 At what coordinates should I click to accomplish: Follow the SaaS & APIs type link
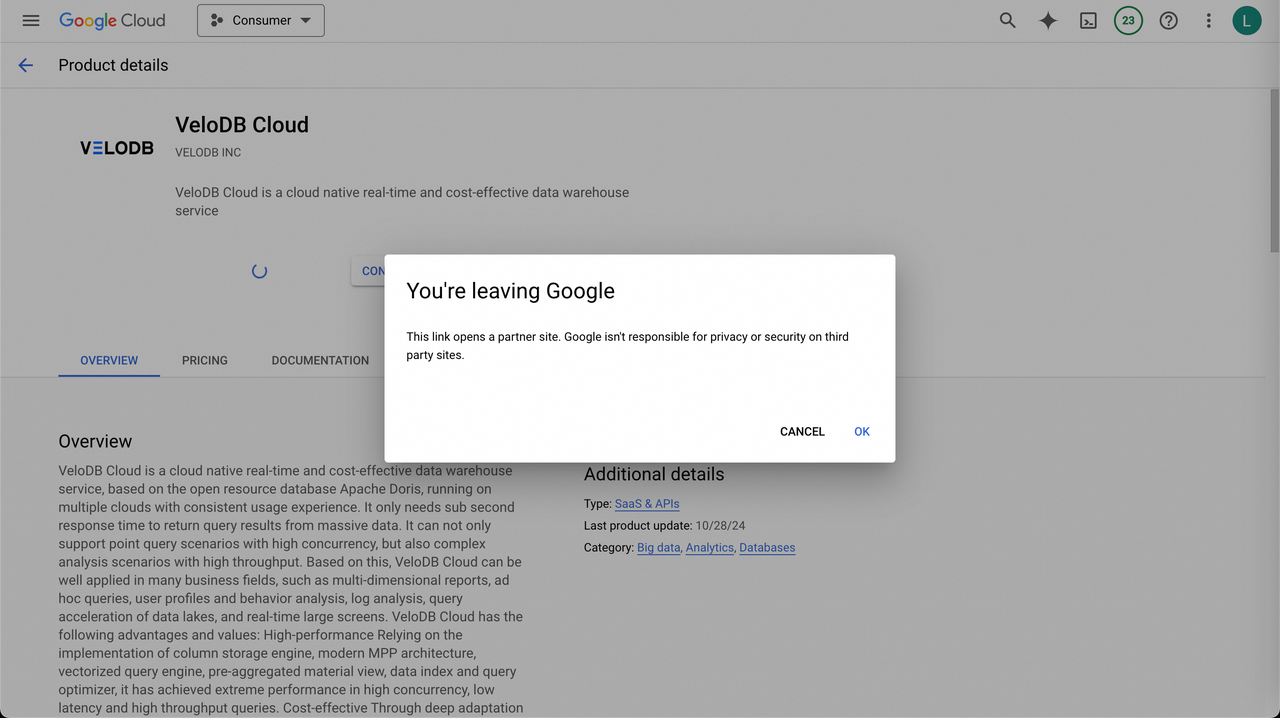click(x=646, y=504)
